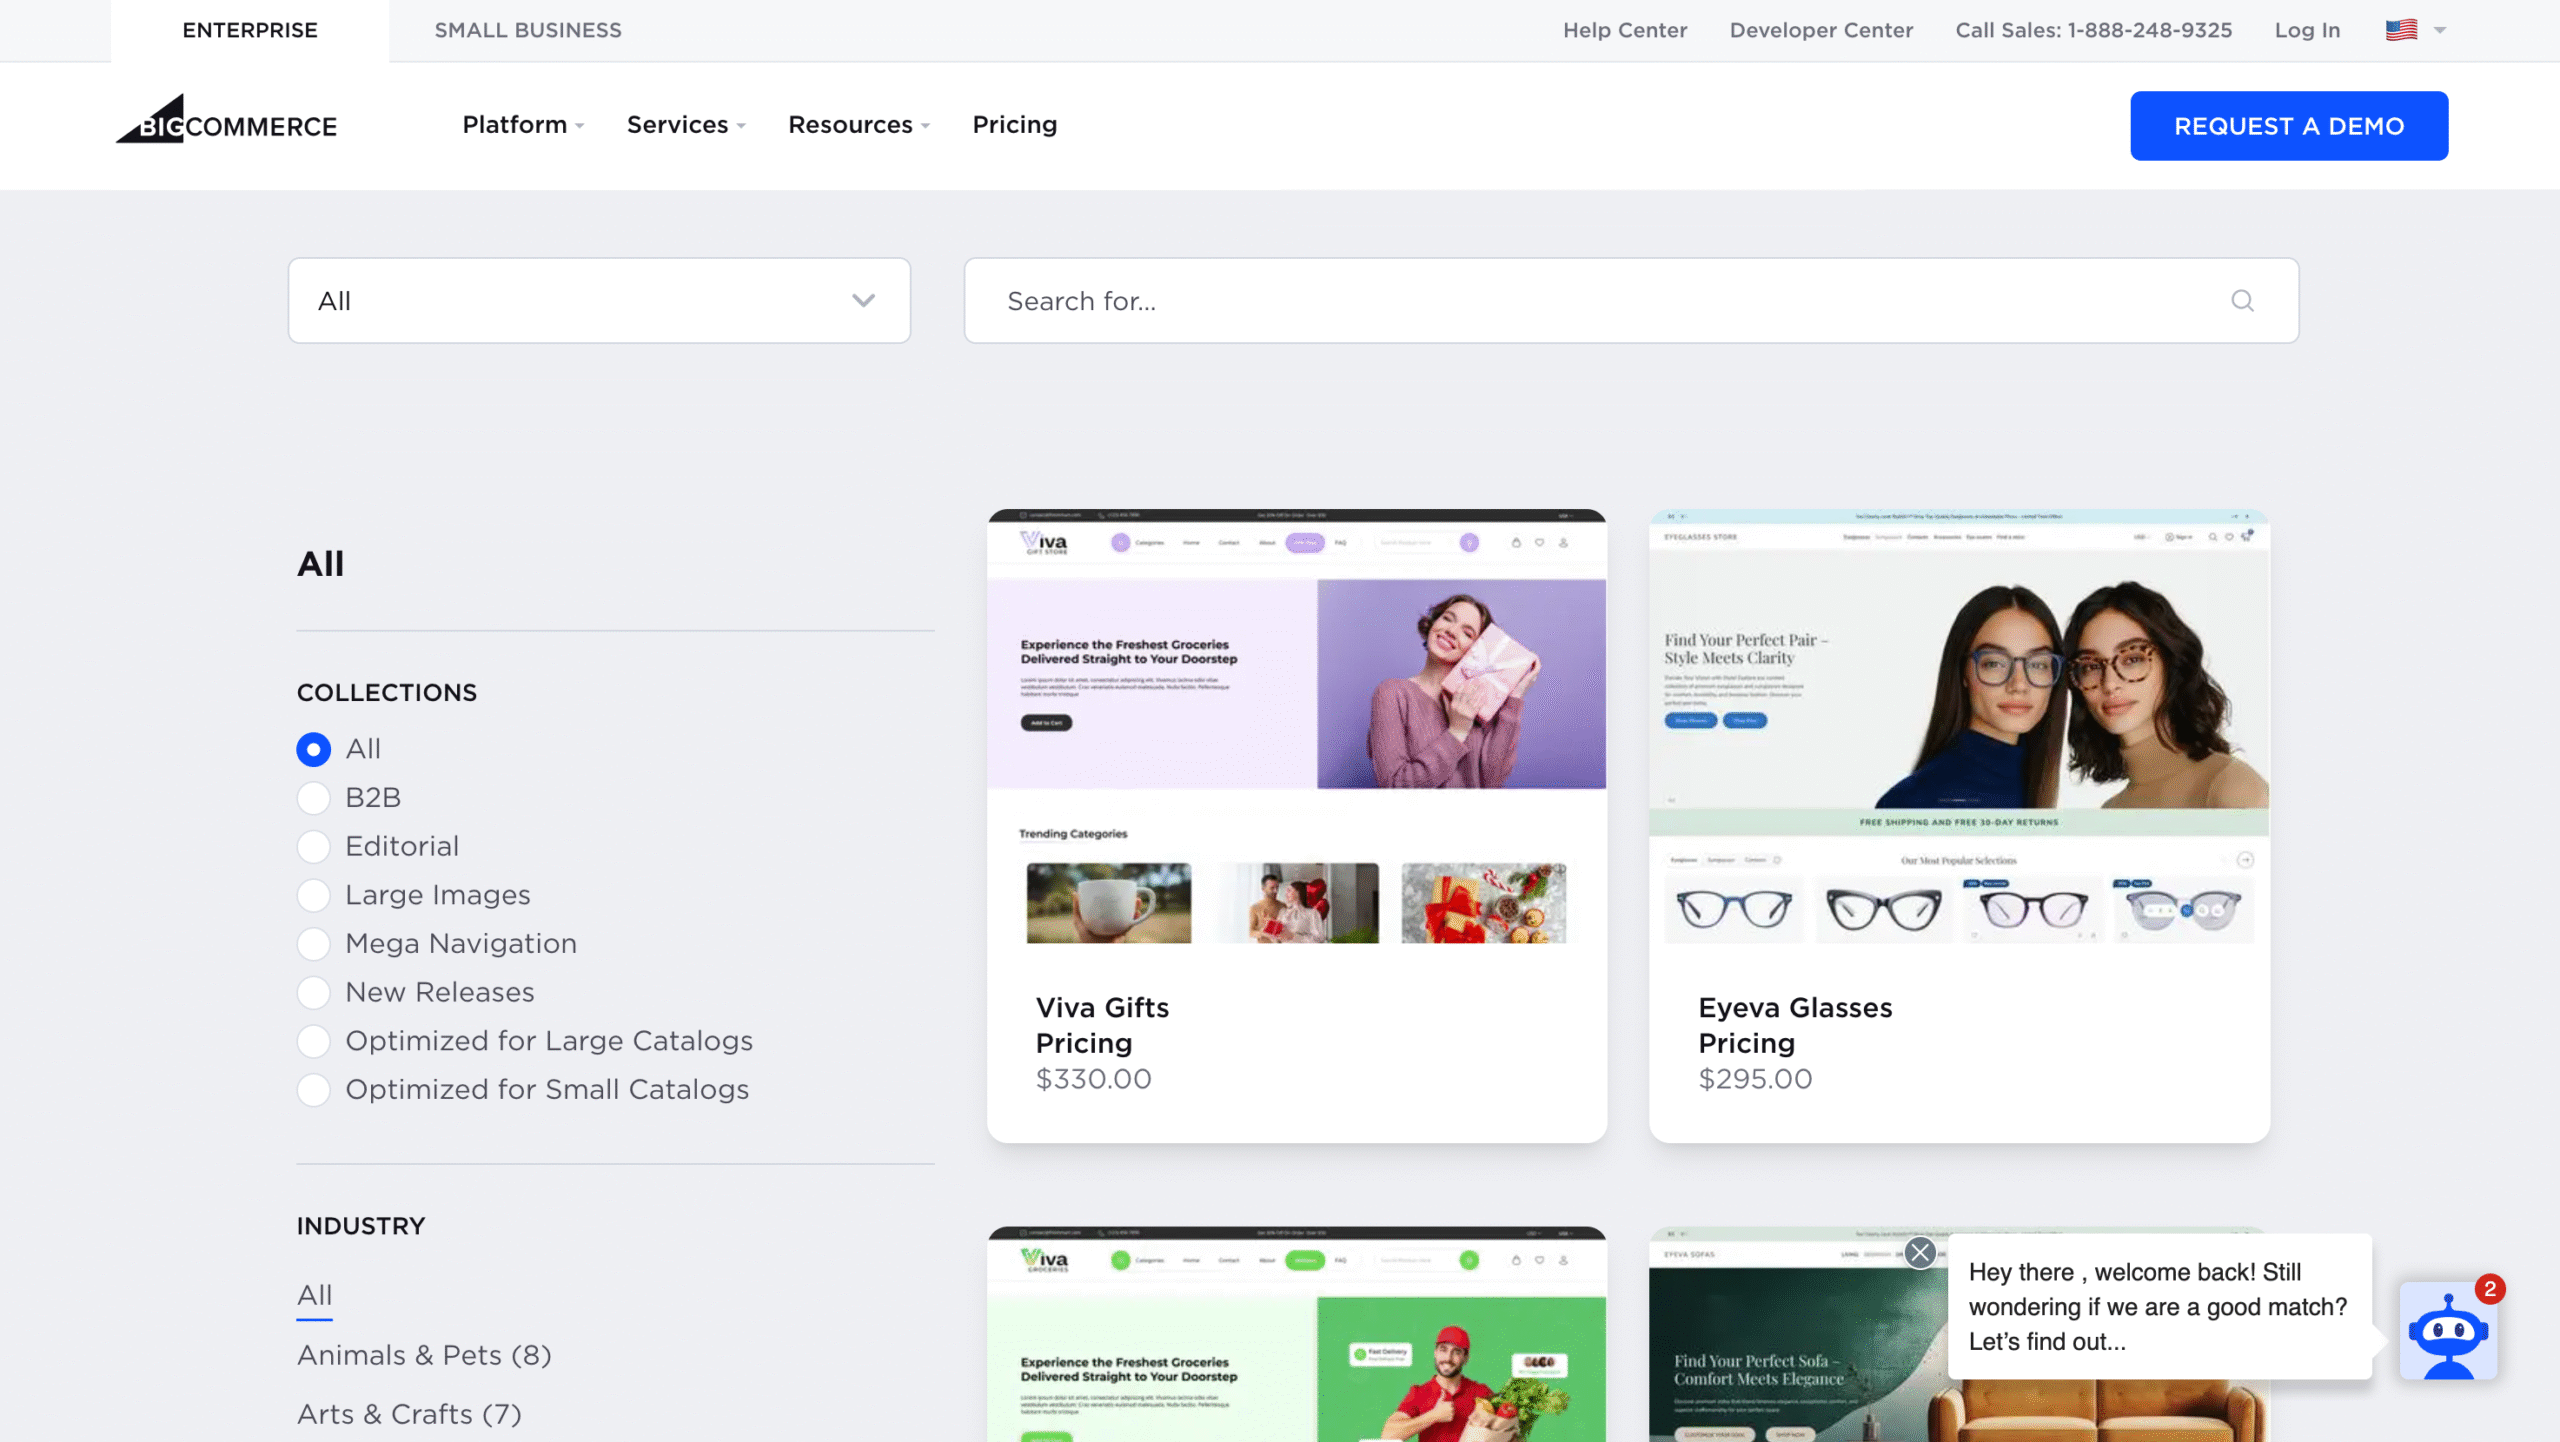
Task: Click the chat welcome message bubble
Action: coord(2159,1306)
